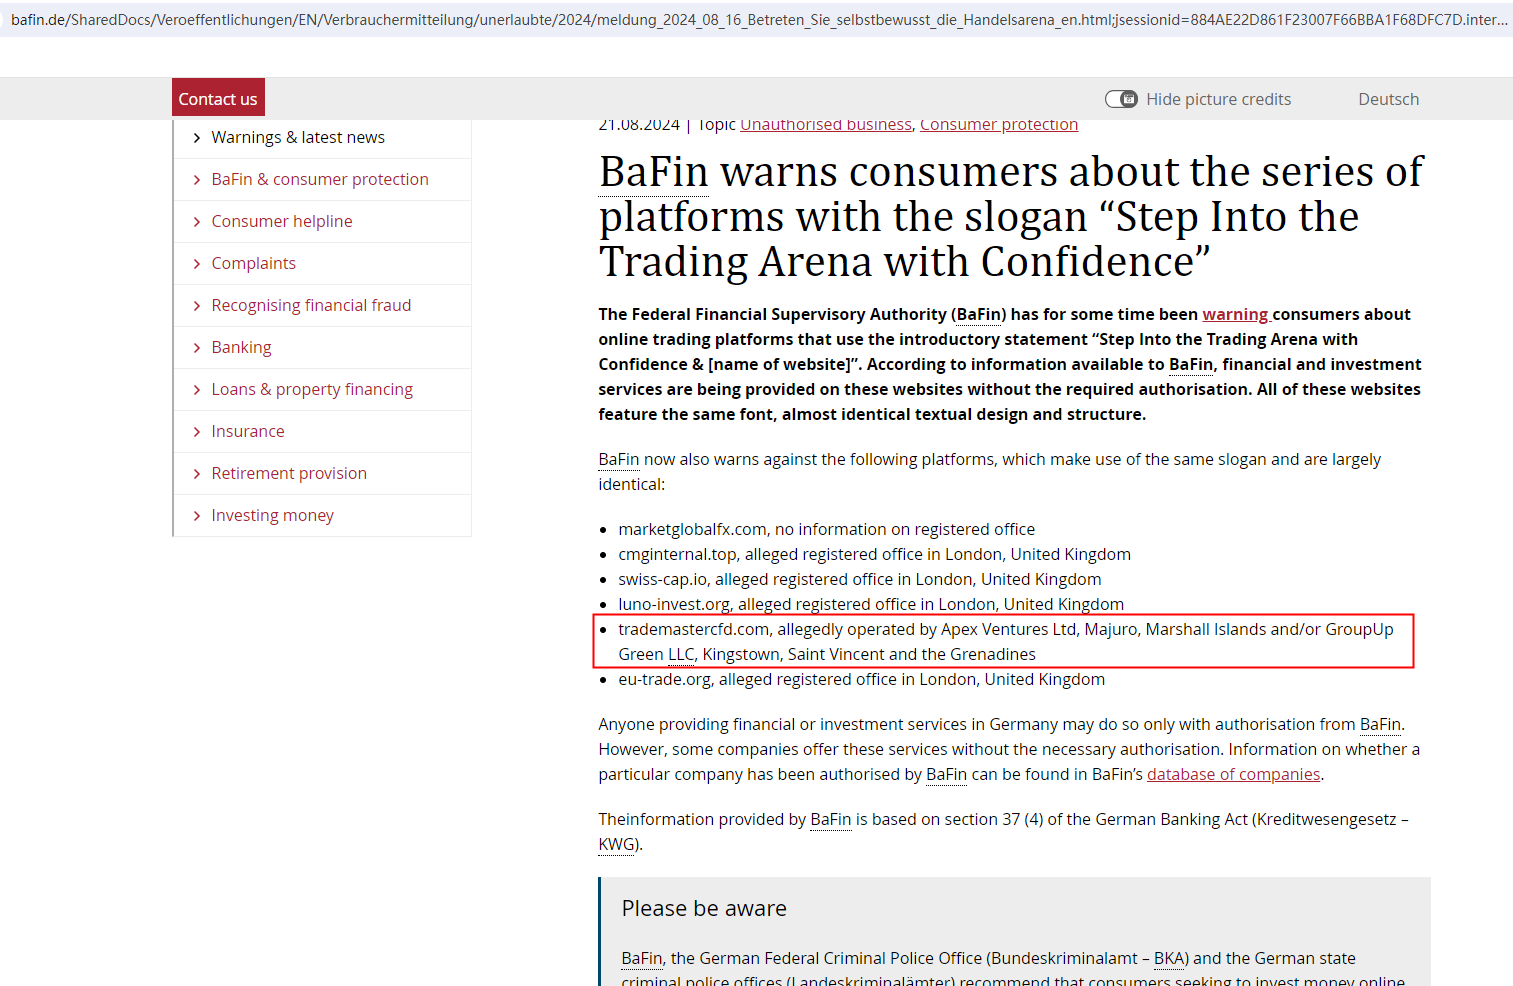1513x986 pixels.
Task: Switch language to Deutsch
Action: click(1388, 99)
